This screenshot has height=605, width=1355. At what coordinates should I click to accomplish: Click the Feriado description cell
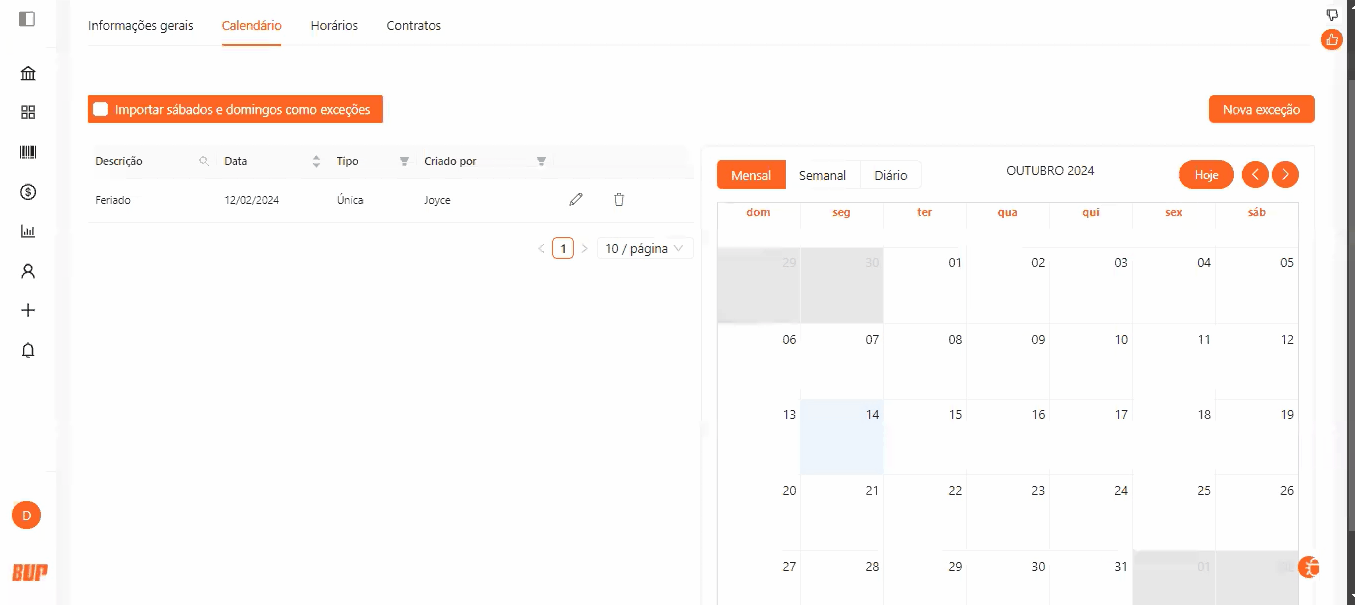pos(113,200)
